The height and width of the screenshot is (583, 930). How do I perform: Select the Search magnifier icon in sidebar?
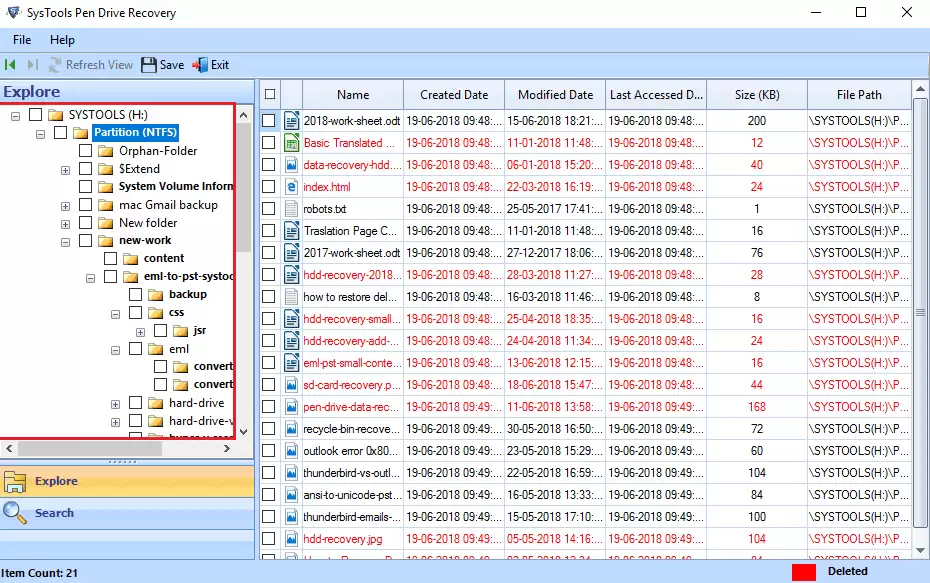(x=15, y=513)
